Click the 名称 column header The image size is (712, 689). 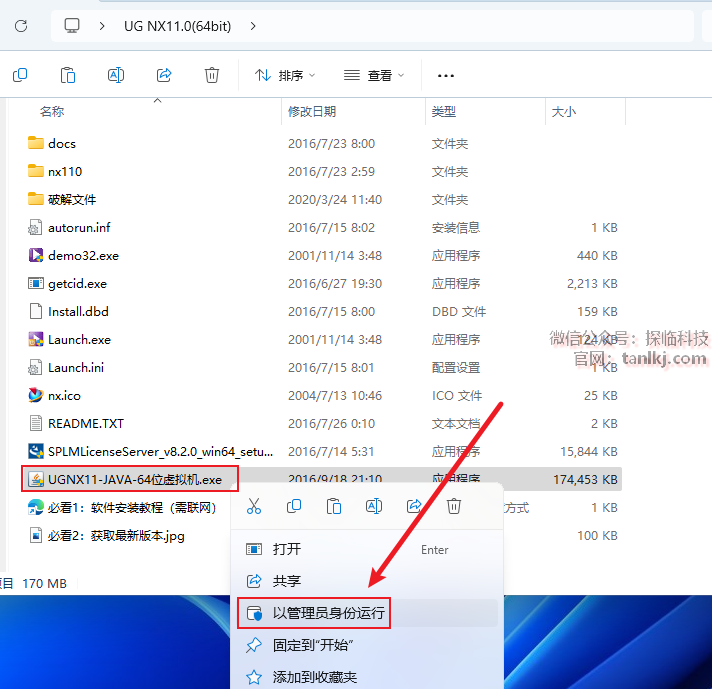click(52, 112)
